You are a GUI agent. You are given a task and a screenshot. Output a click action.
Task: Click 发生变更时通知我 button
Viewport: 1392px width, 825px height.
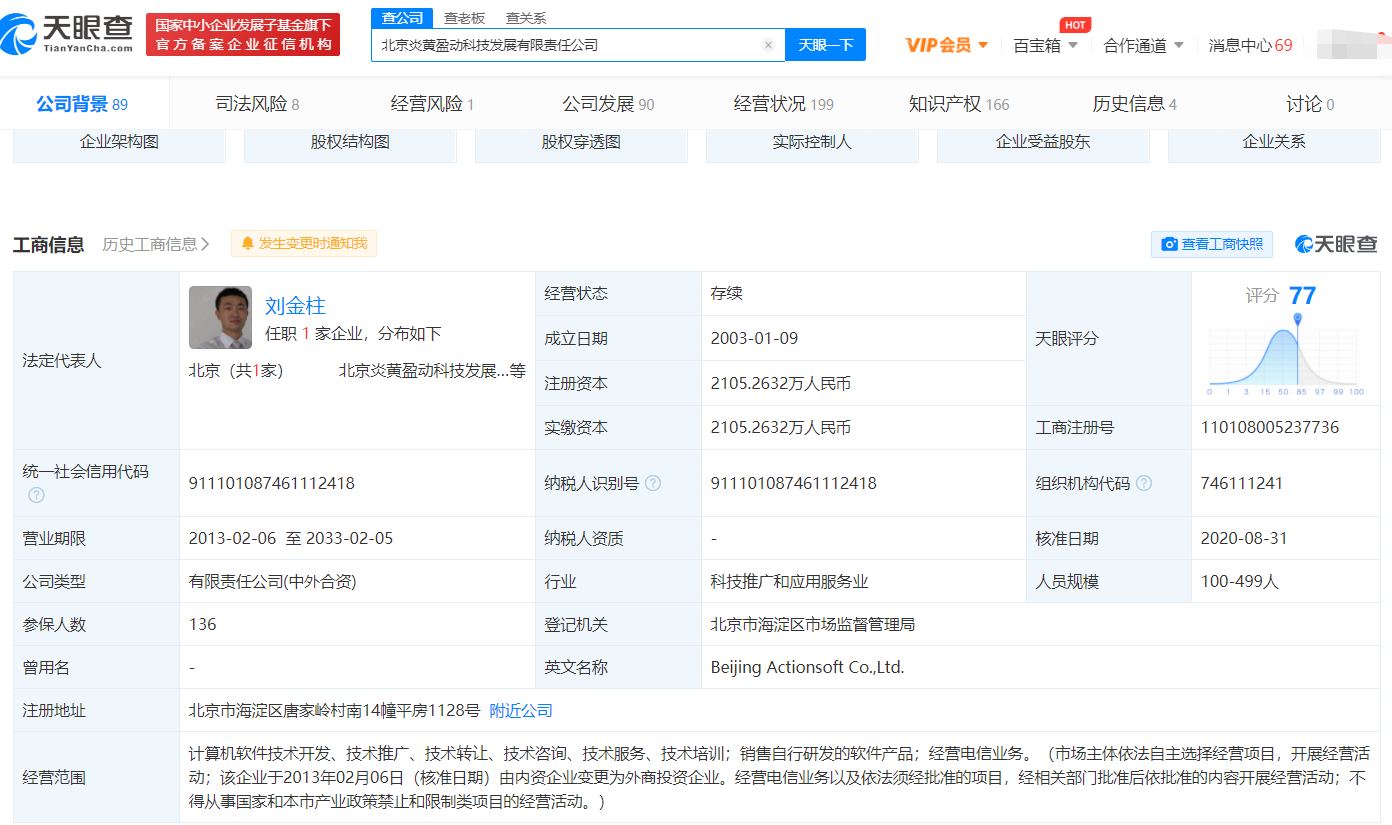[304, 243]
